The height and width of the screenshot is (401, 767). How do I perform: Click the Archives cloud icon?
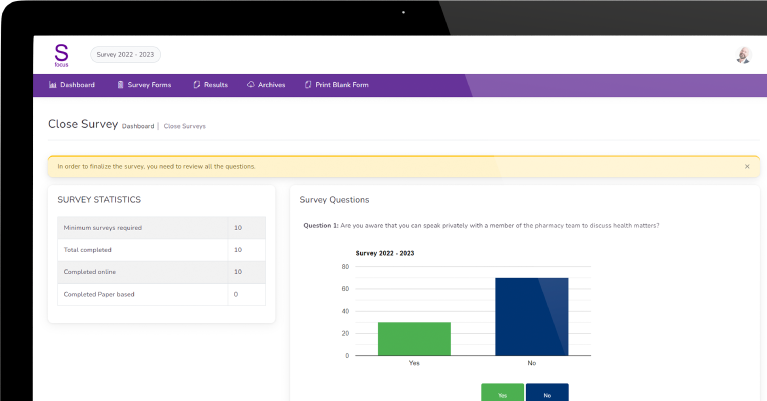point(251,85)
